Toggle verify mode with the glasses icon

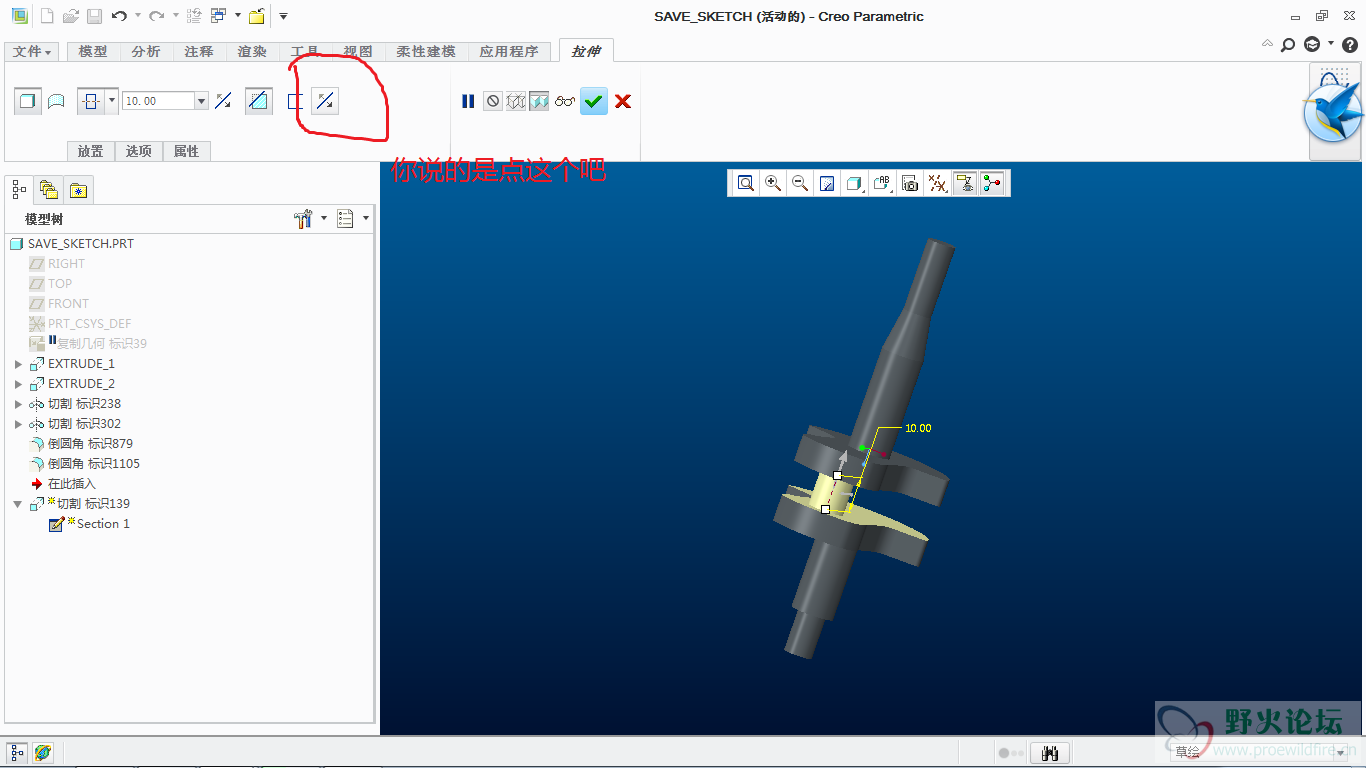click(565, 101)
